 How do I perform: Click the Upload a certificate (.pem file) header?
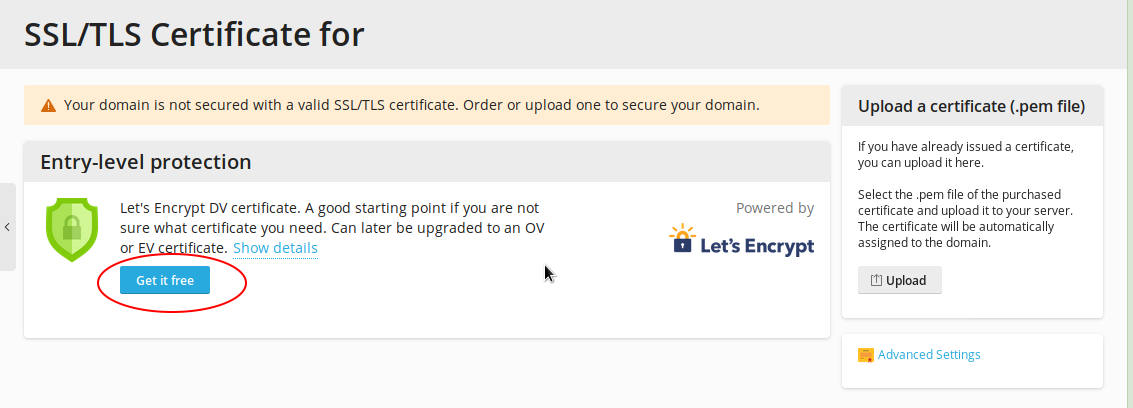971,106
